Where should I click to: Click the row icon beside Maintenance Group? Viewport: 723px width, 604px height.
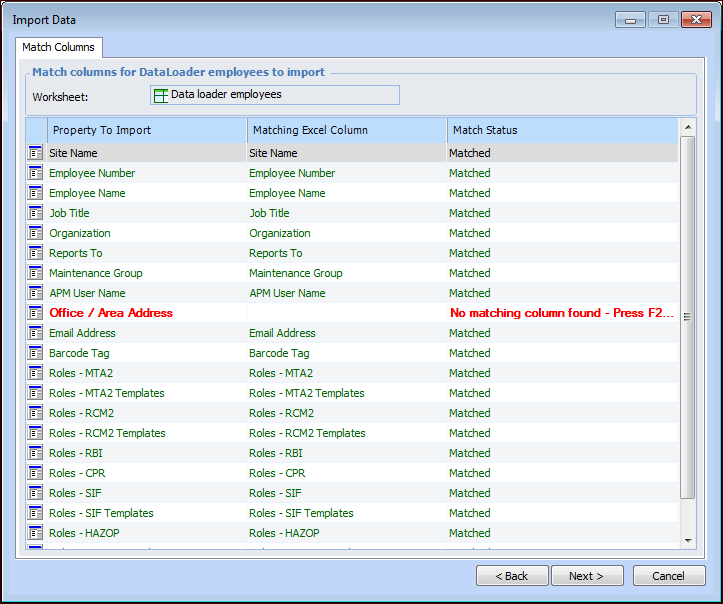[x=36, y=273]
